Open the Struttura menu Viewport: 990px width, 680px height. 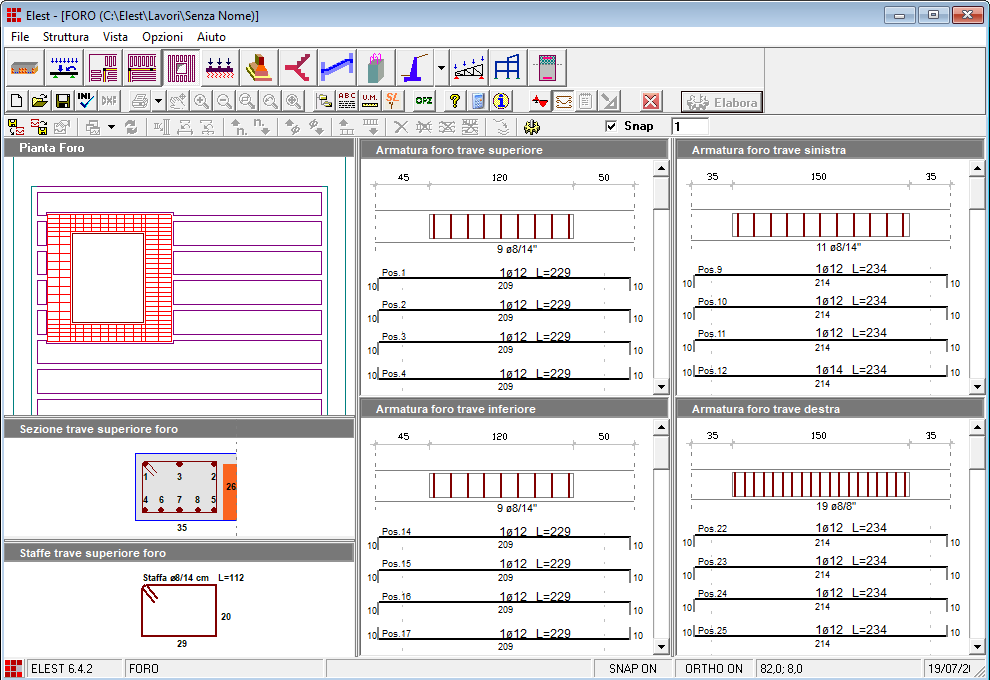pyautogui.click(x=66, y=36)
